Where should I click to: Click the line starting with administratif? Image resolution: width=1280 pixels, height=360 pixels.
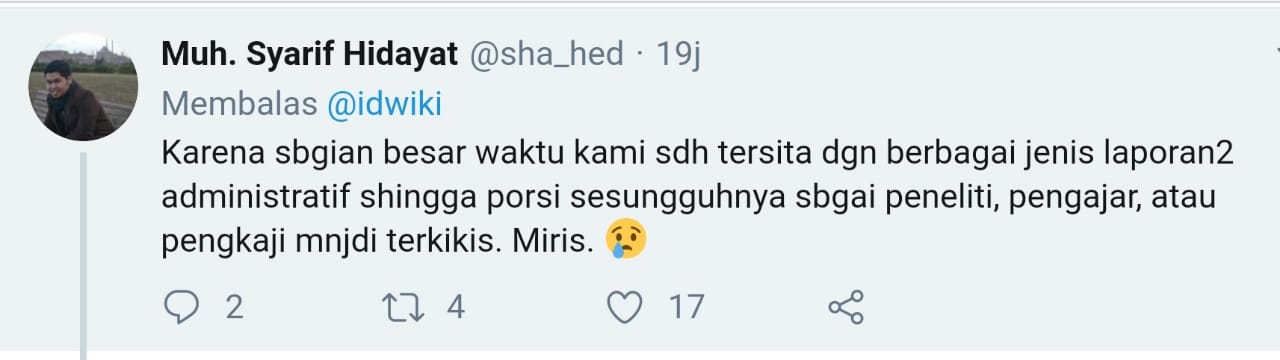[688, 198]
